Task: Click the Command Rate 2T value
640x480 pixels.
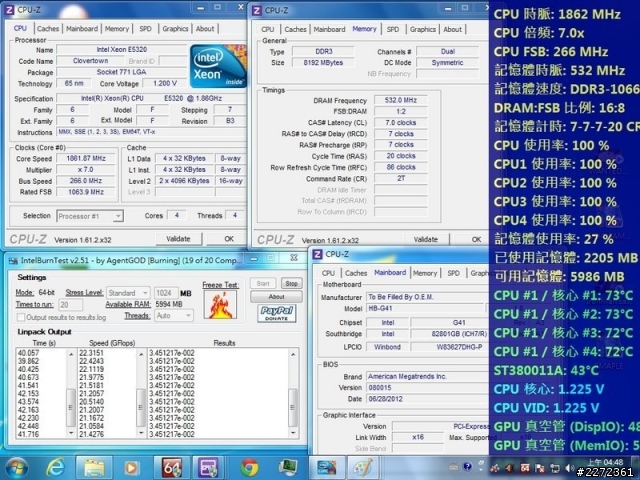Action: coord(400,178)
